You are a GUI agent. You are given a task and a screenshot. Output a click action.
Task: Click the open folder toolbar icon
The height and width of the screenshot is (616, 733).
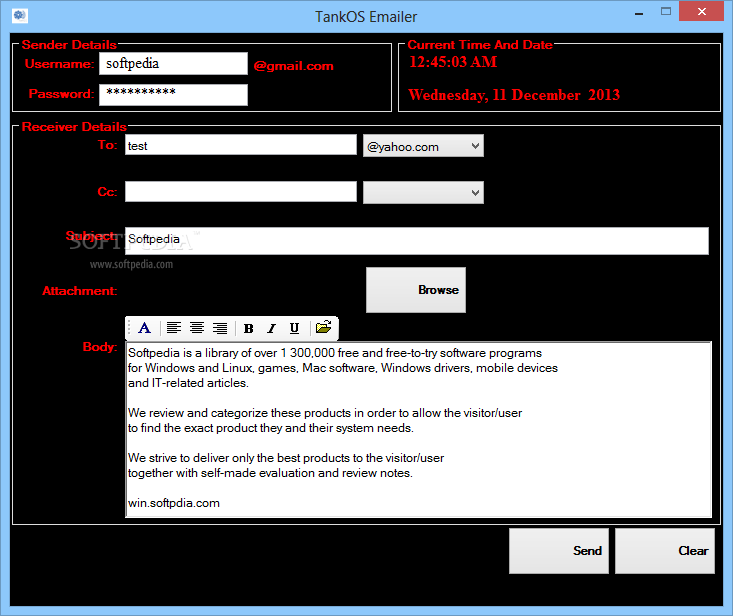coord(323,327)
